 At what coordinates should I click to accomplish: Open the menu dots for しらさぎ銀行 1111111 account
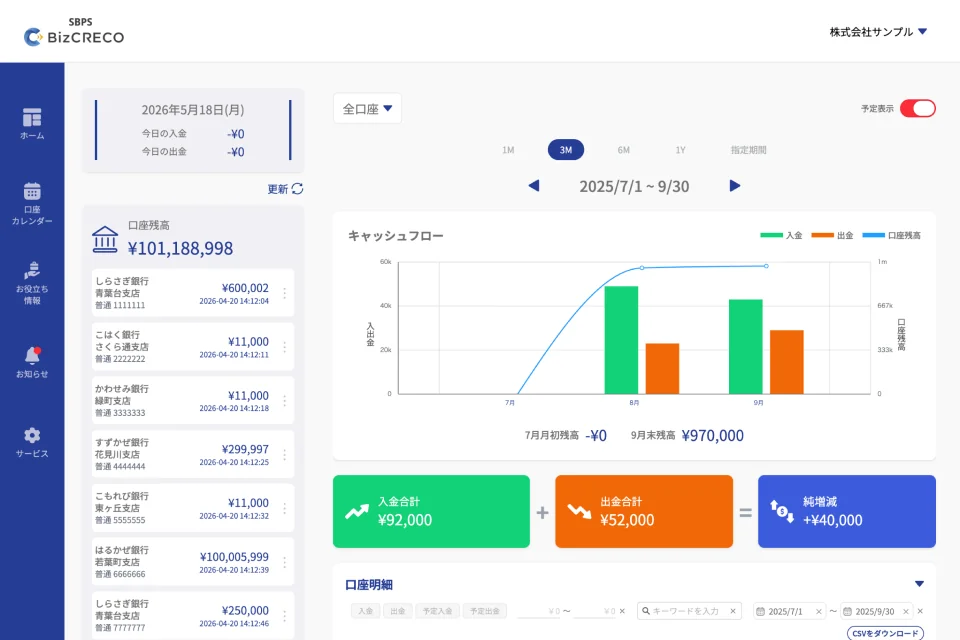point(285,293)
